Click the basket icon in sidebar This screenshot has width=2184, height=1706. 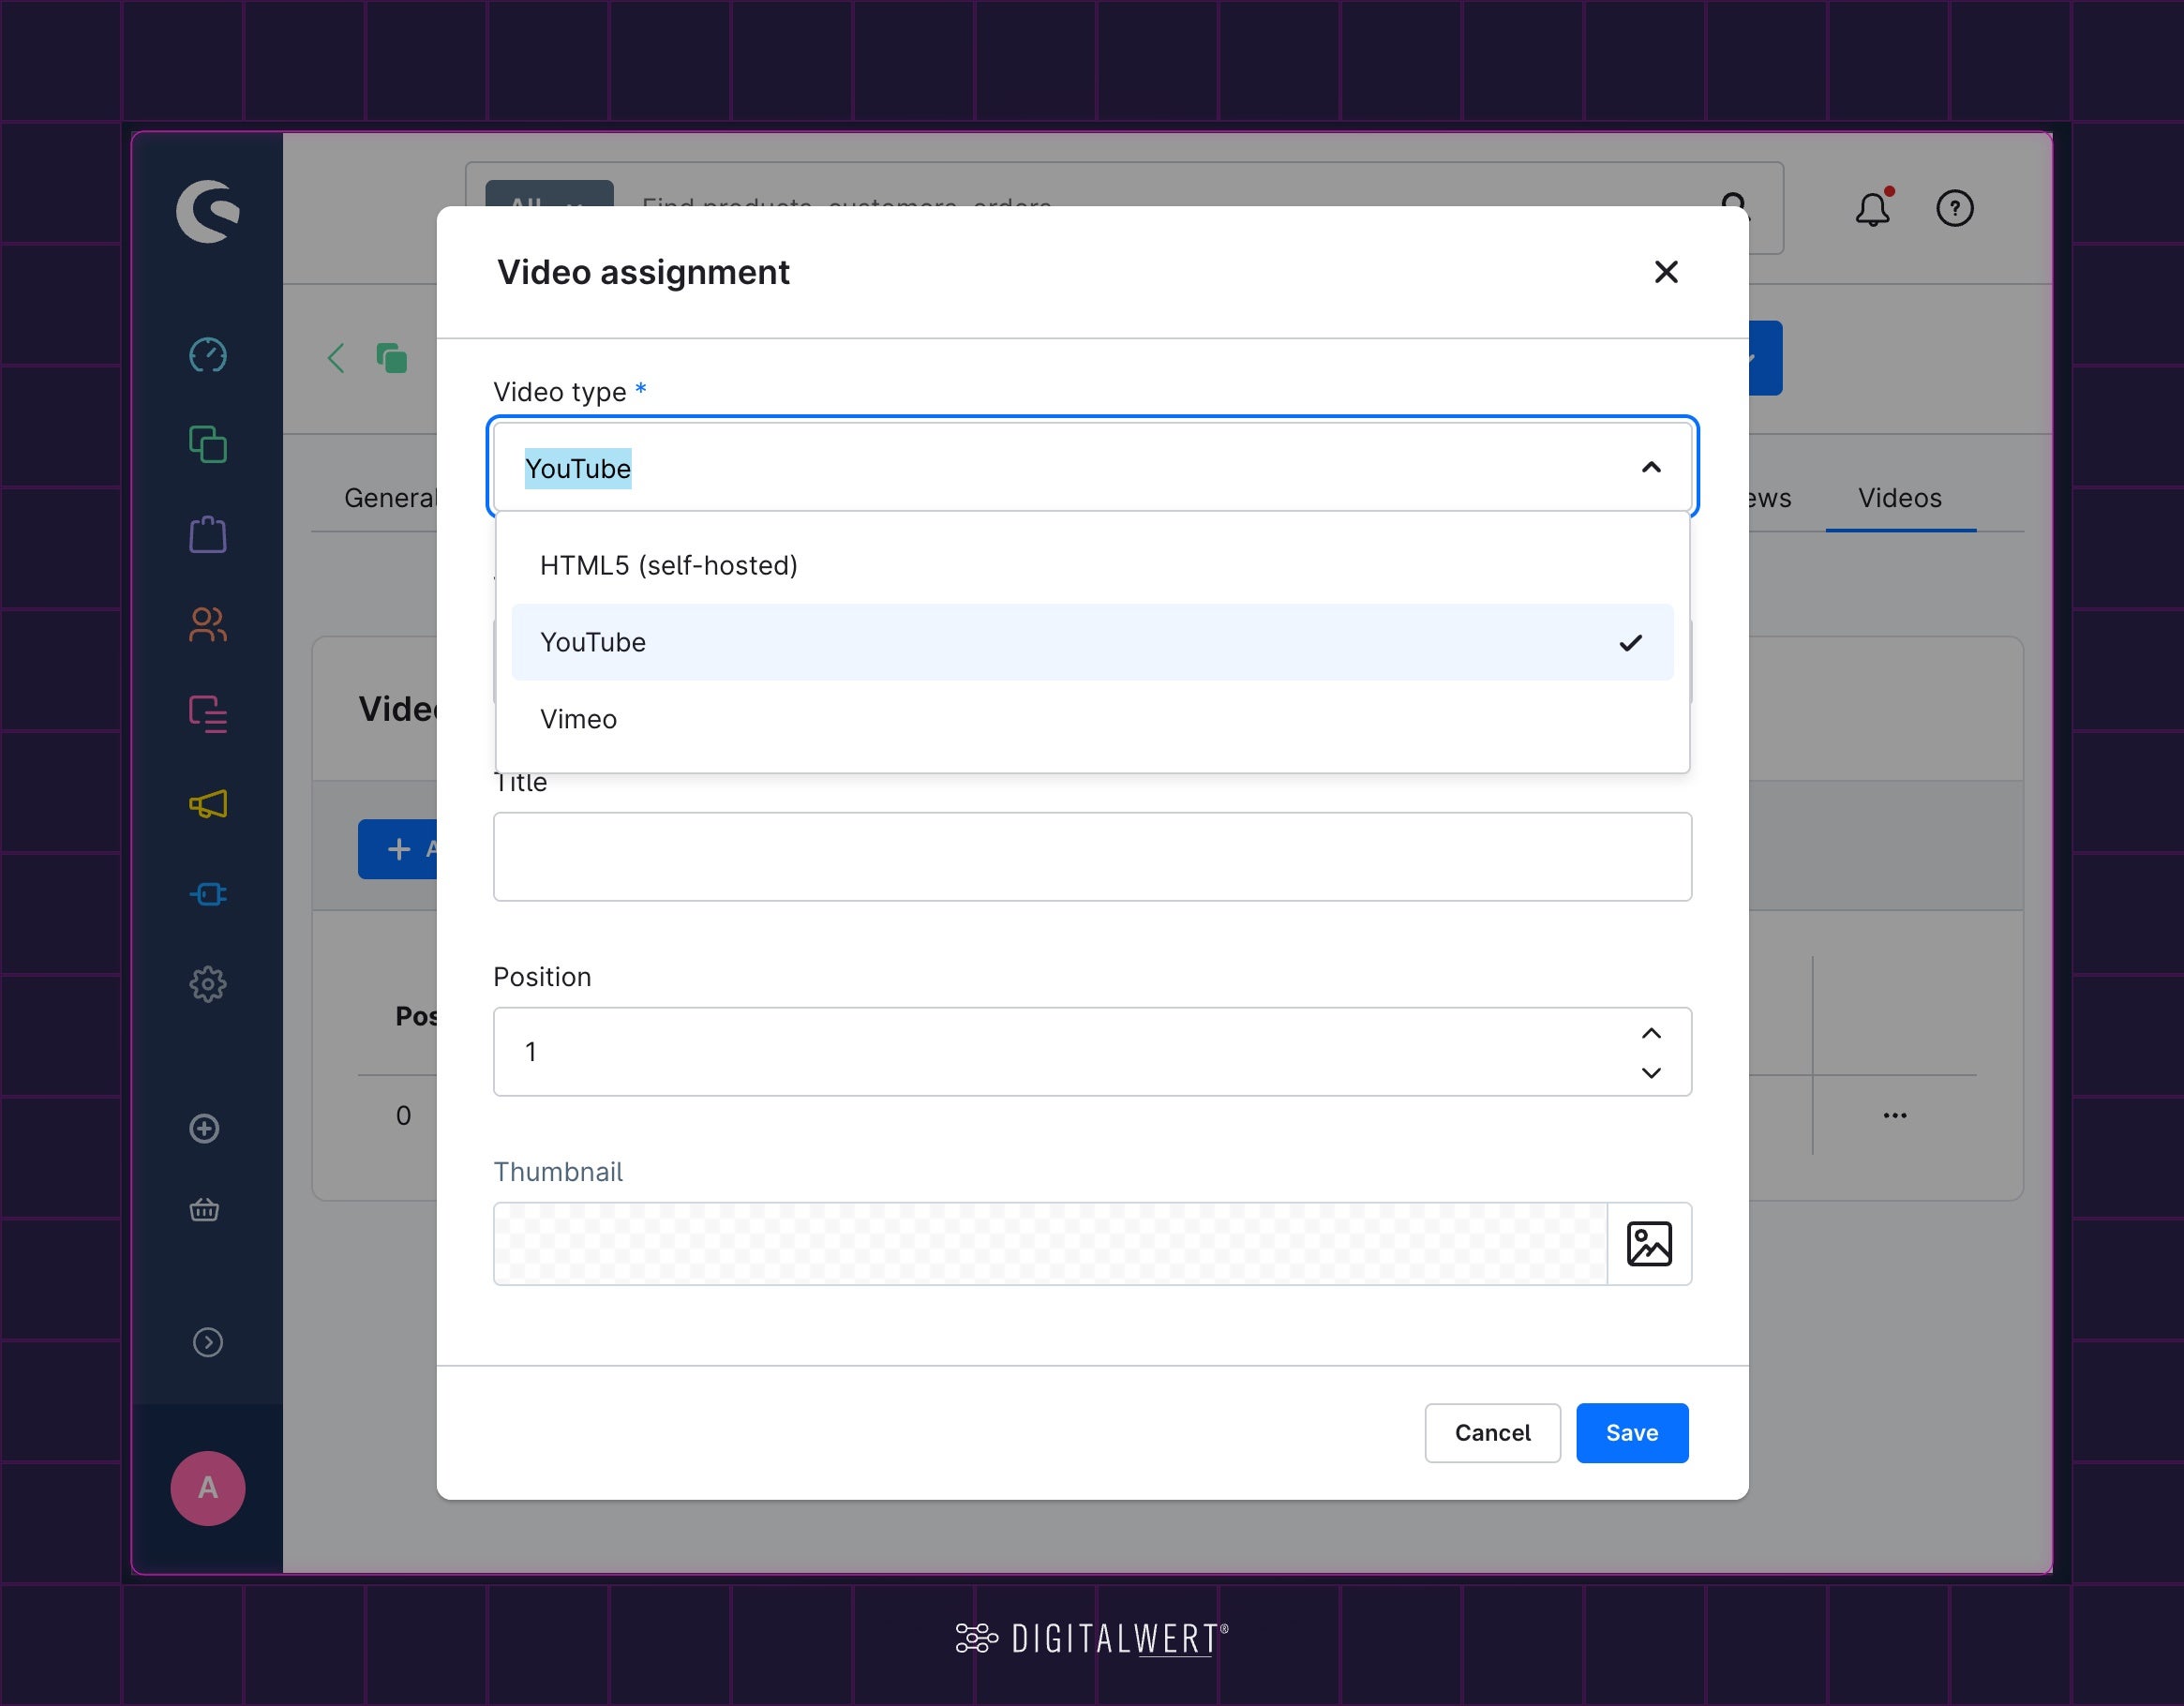coord(205,1210)
